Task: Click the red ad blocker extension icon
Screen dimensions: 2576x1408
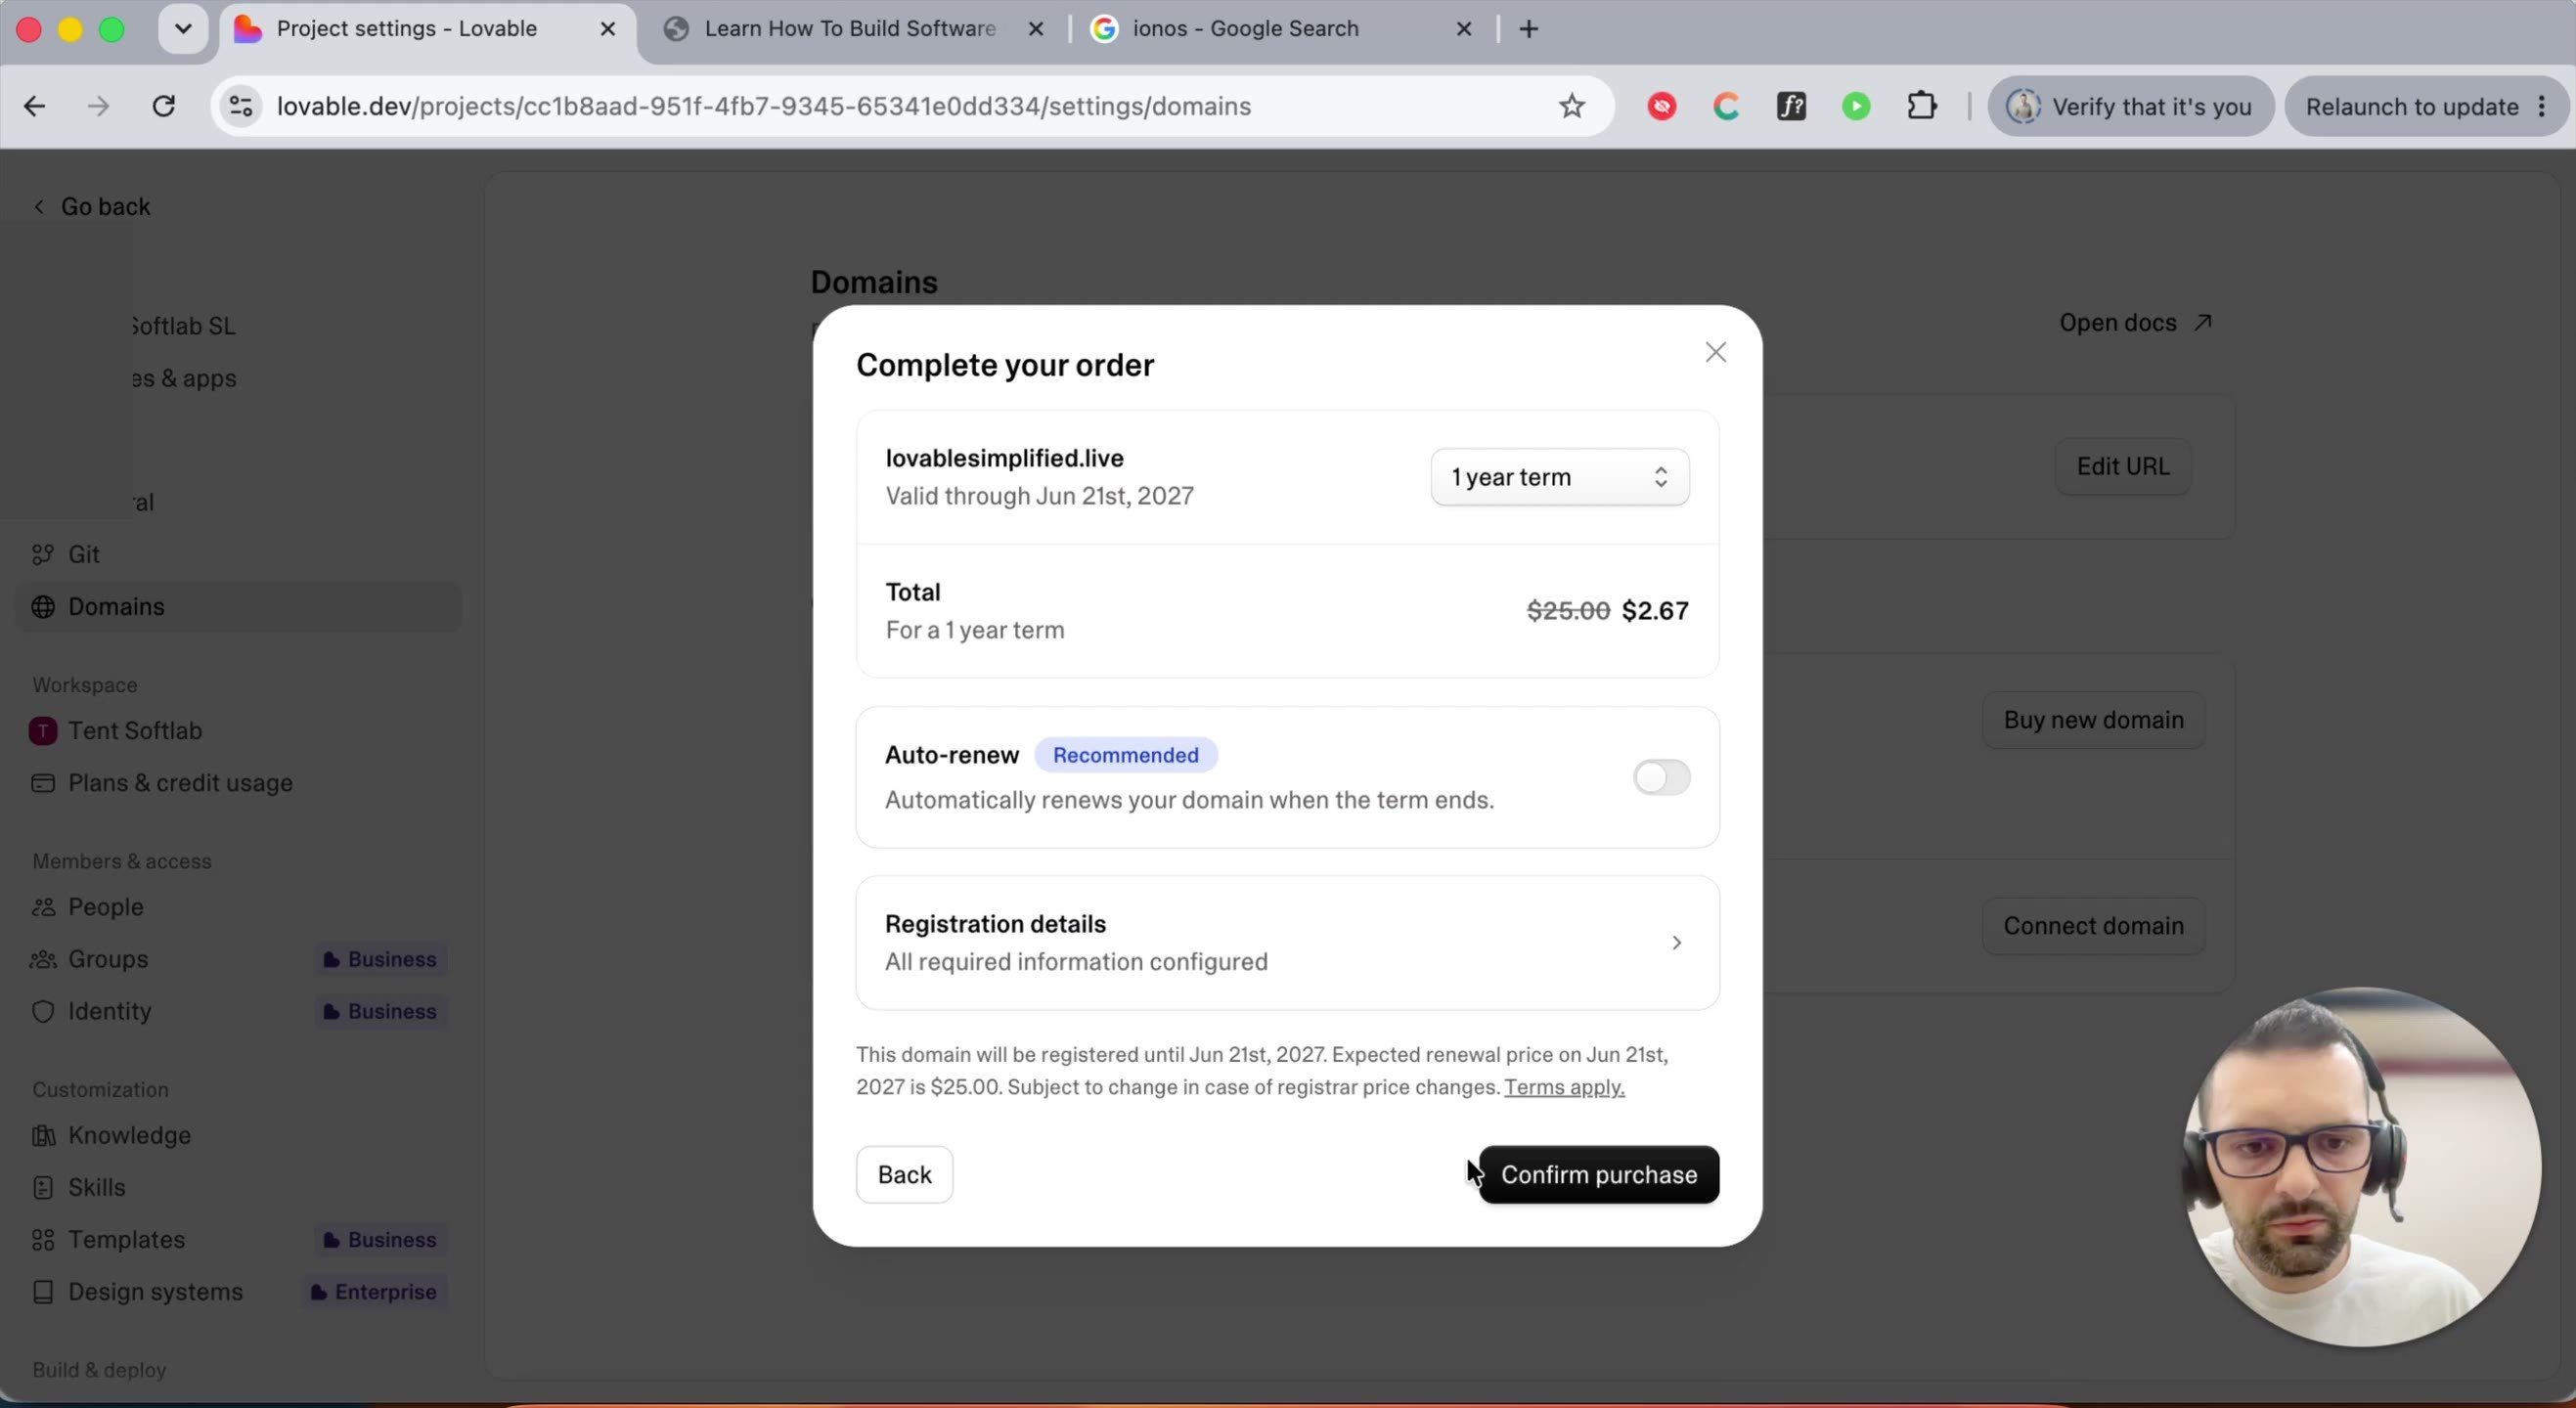Action: point(1661,106)
